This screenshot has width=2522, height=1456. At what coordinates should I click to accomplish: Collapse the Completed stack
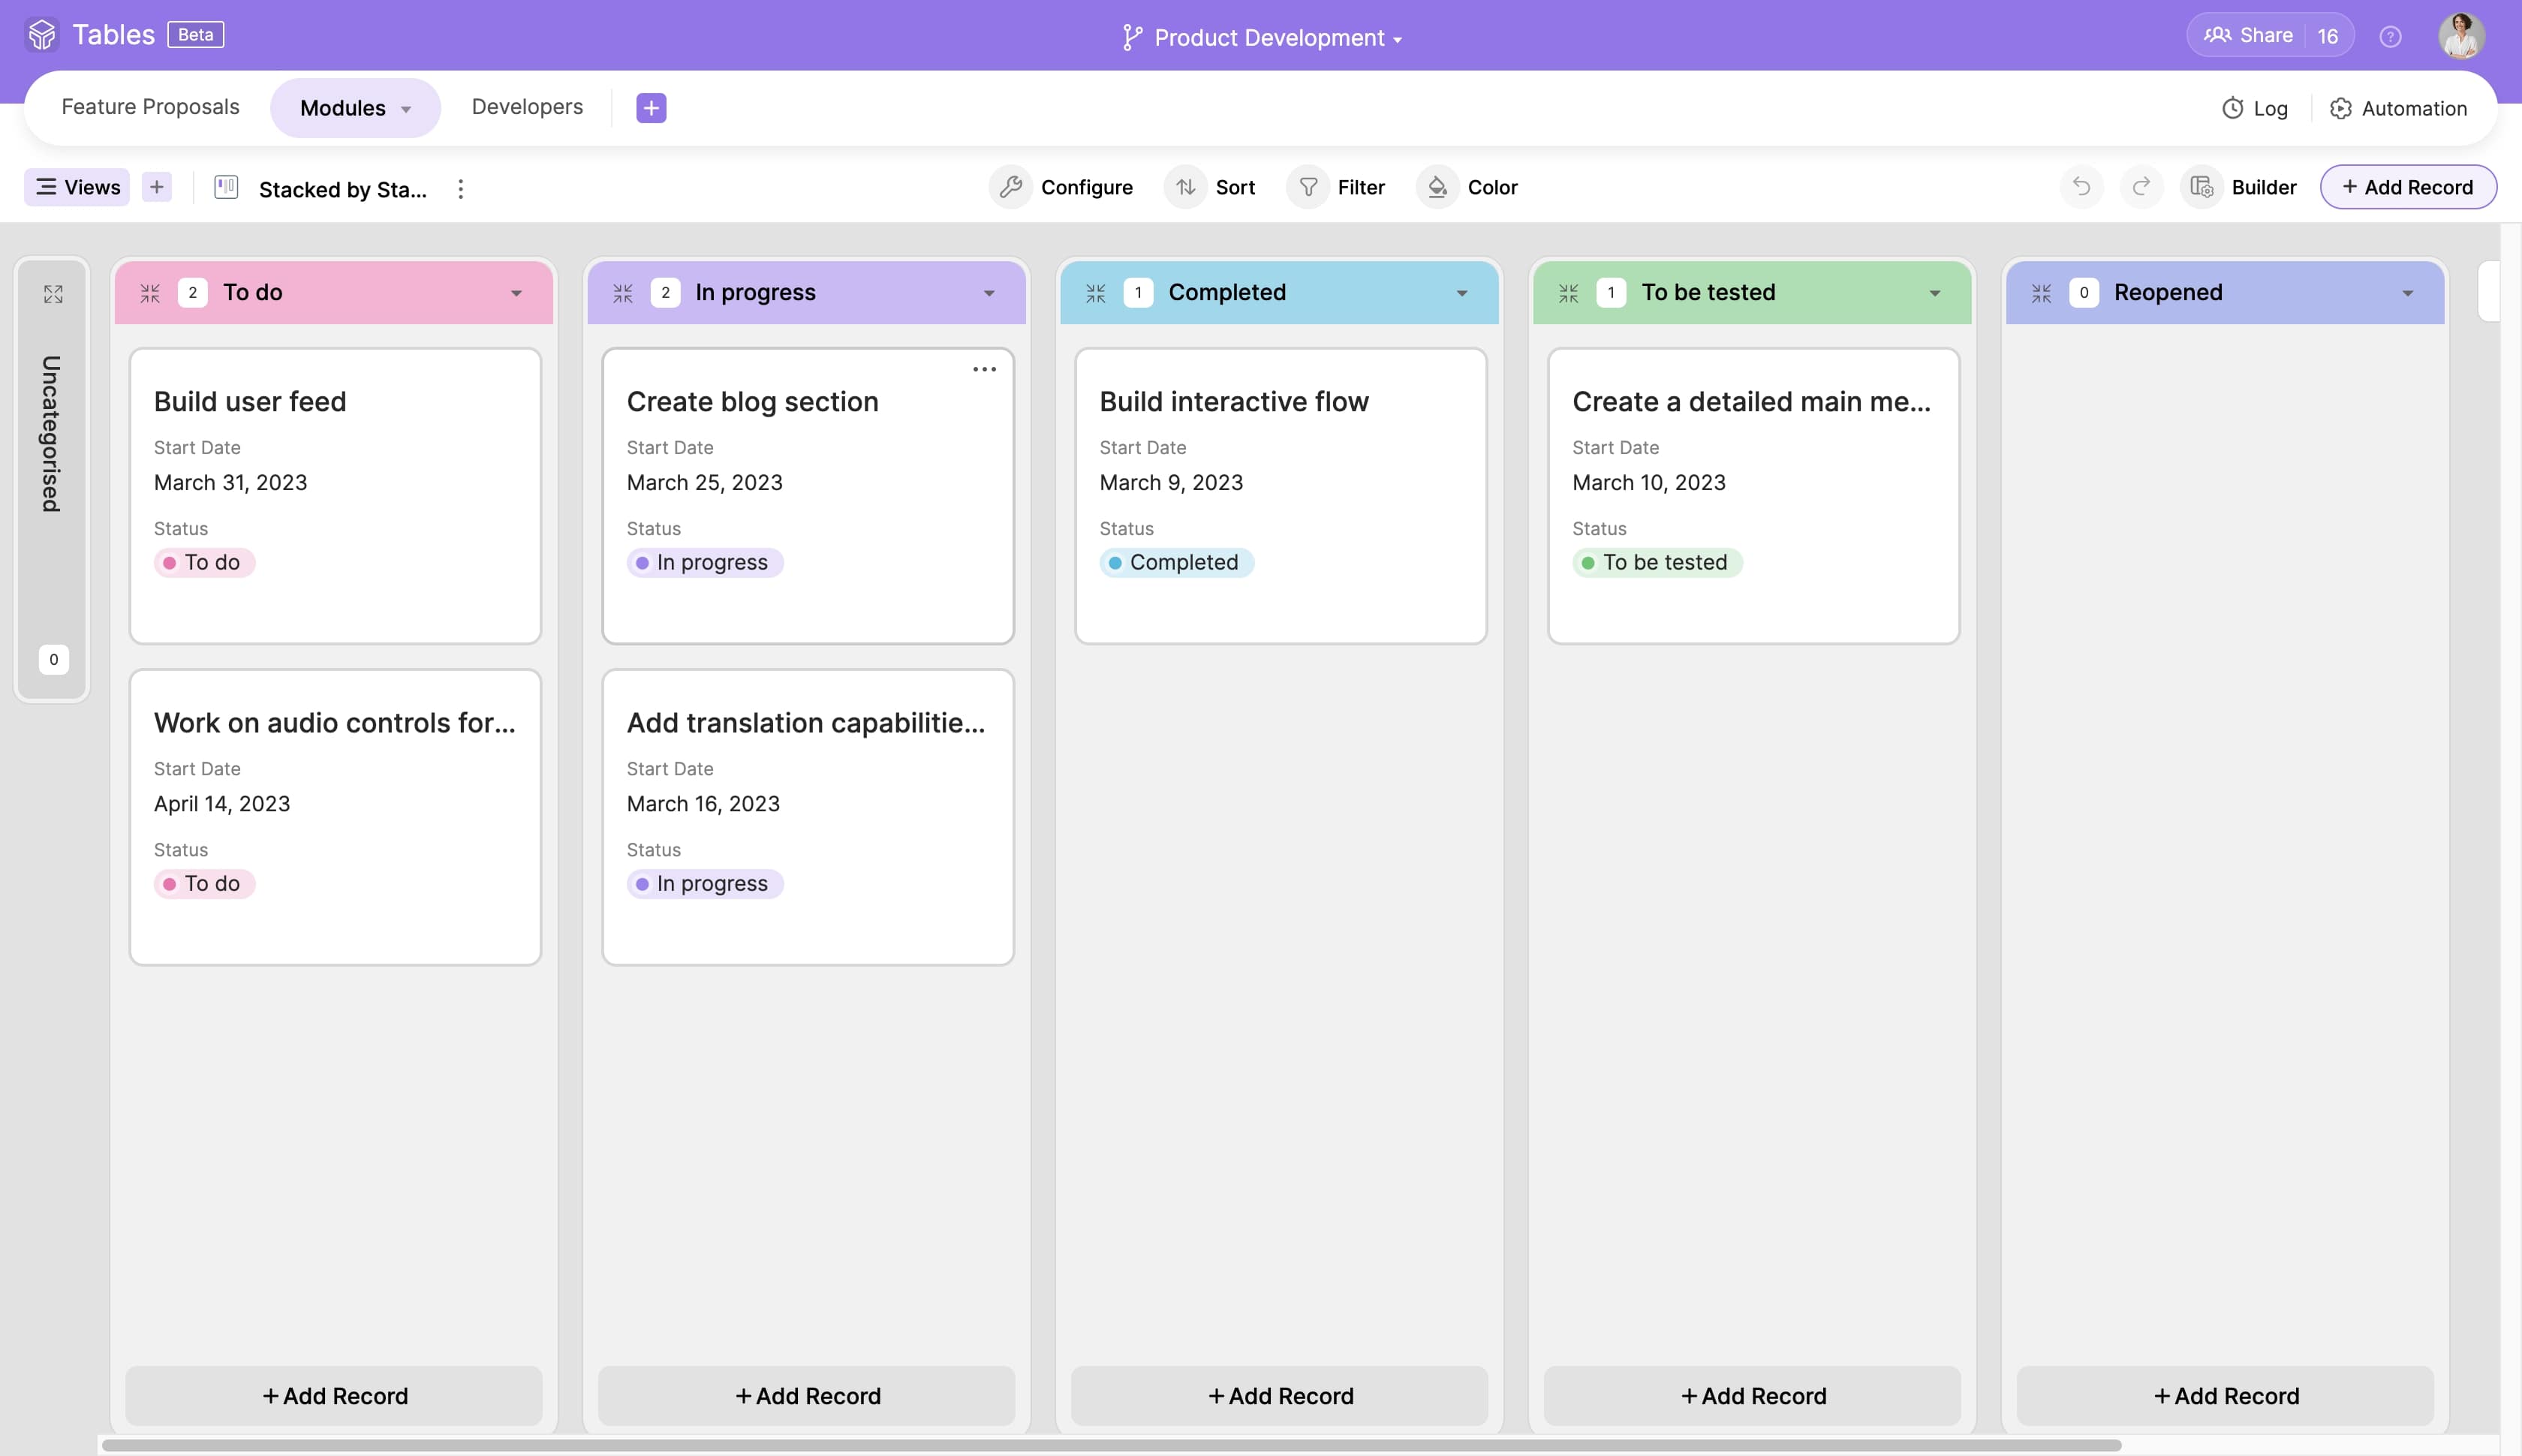[x=1096, y=293]
